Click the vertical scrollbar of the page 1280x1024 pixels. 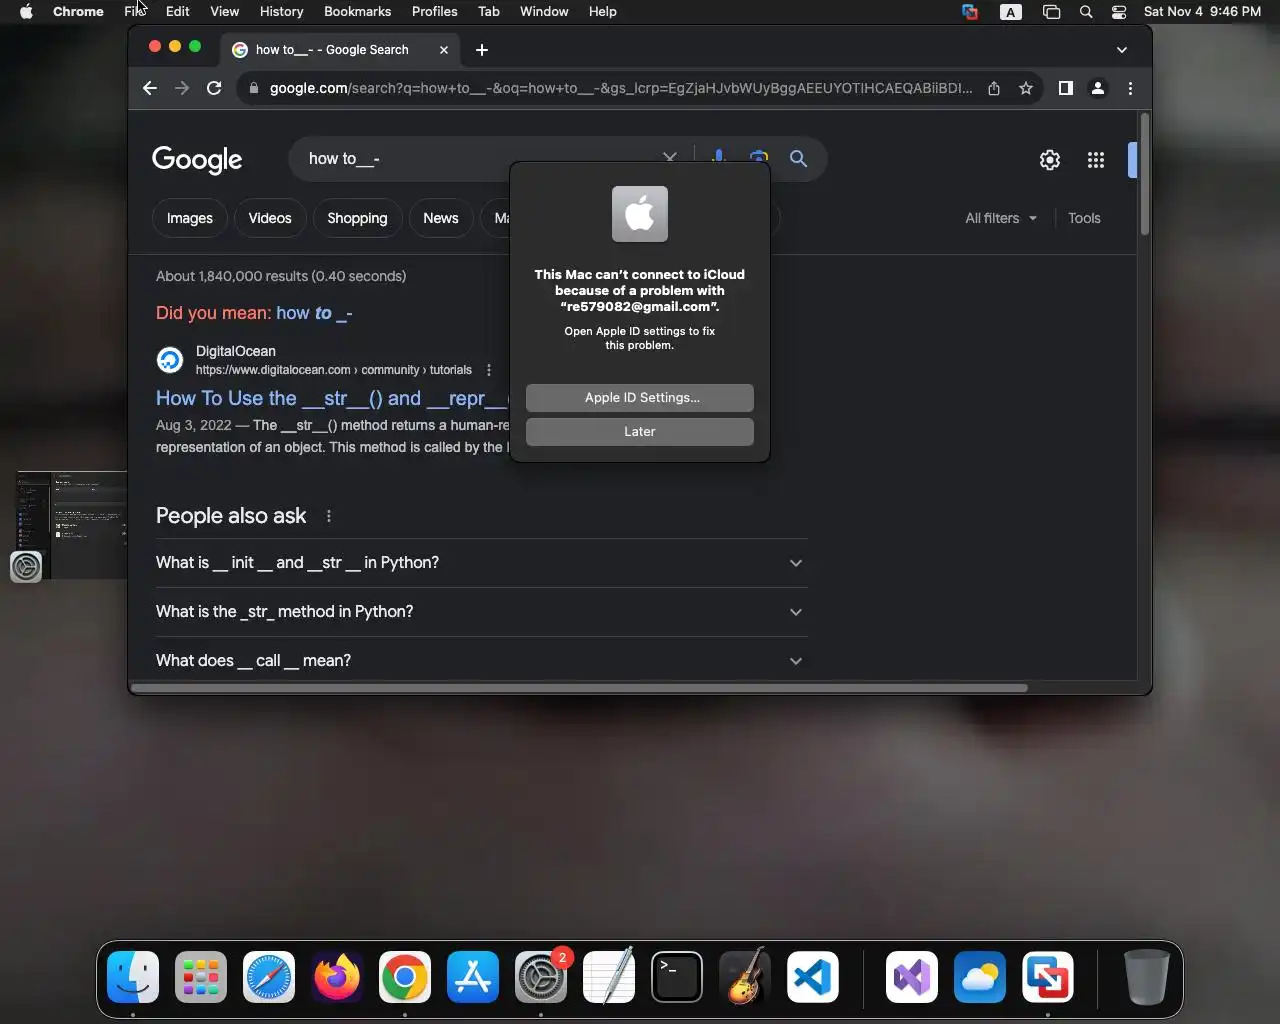pos(1144,175)
